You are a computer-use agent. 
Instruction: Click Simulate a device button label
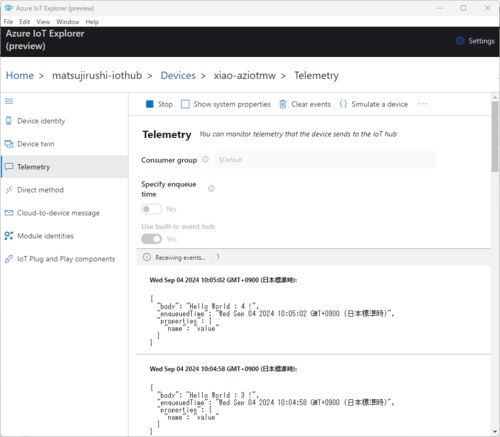379,104
